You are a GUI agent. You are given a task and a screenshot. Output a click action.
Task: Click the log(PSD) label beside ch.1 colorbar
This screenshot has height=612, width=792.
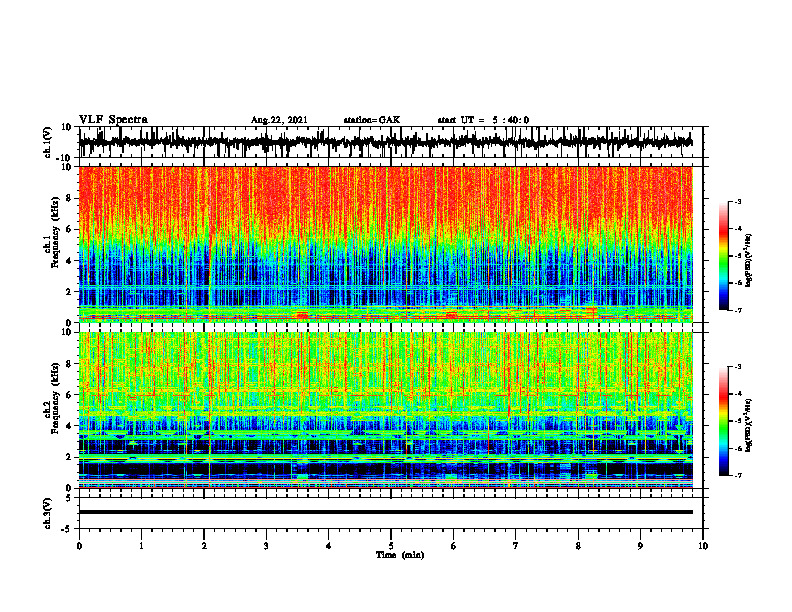click(x=749, y=260)
